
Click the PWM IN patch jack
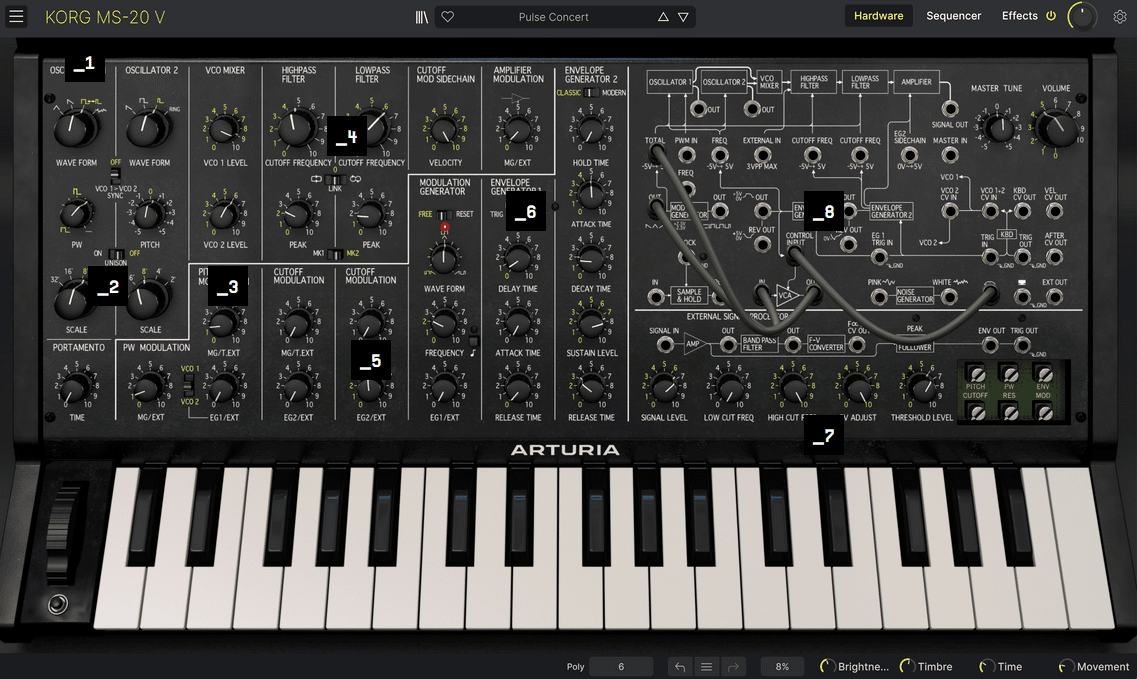coord(686,155)
